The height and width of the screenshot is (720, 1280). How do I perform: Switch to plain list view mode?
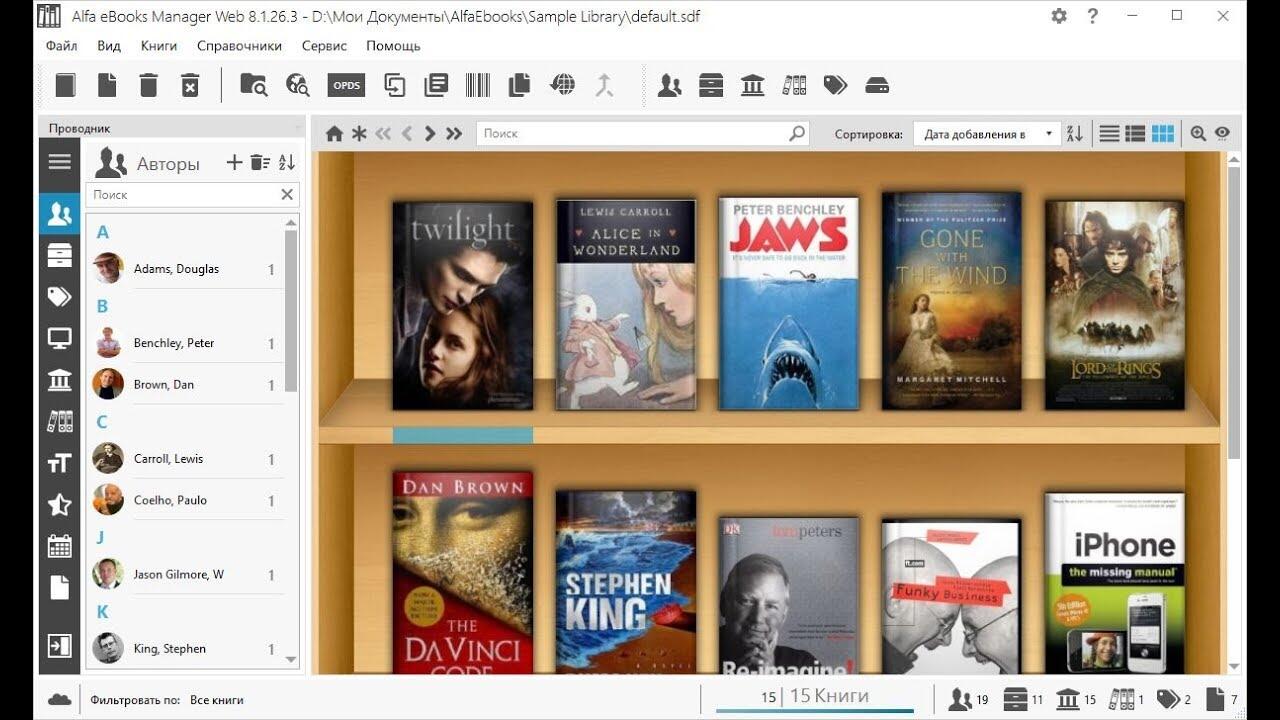[1109, 134]
